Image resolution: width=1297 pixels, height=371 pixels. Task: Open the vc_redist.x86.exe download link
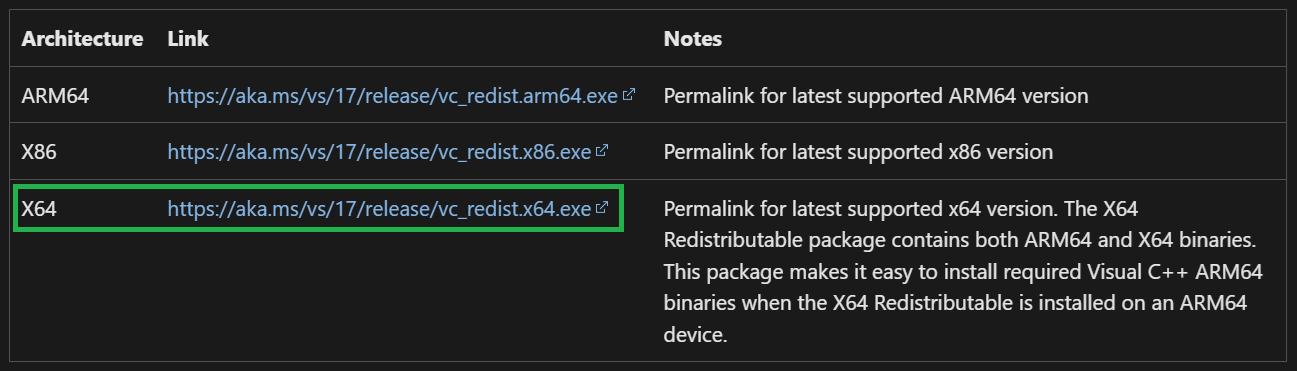(379, 152)
